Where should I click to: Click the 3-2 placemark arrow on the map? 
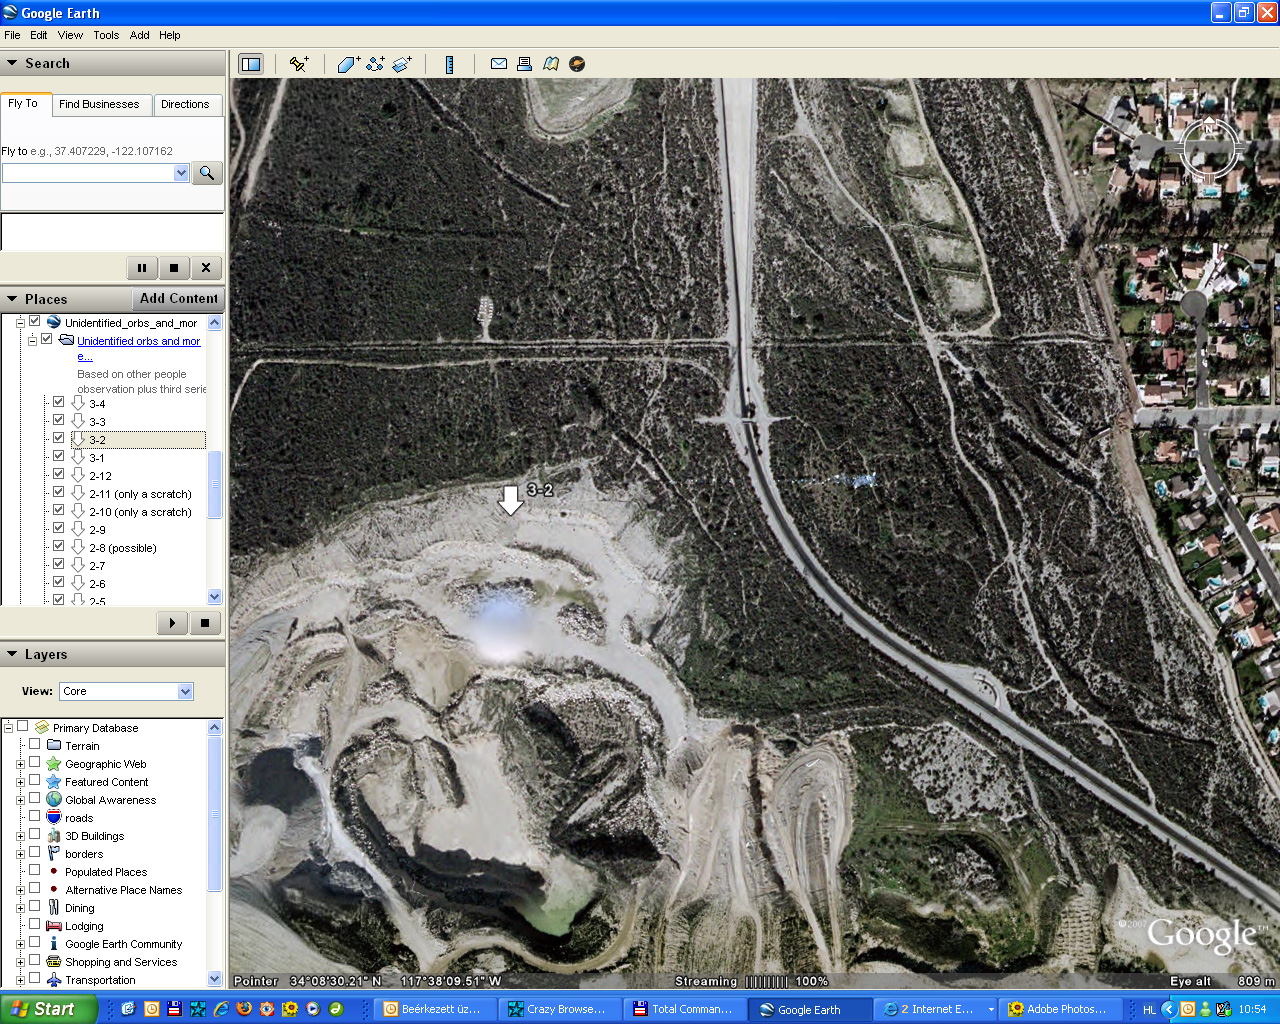(511, 500)
